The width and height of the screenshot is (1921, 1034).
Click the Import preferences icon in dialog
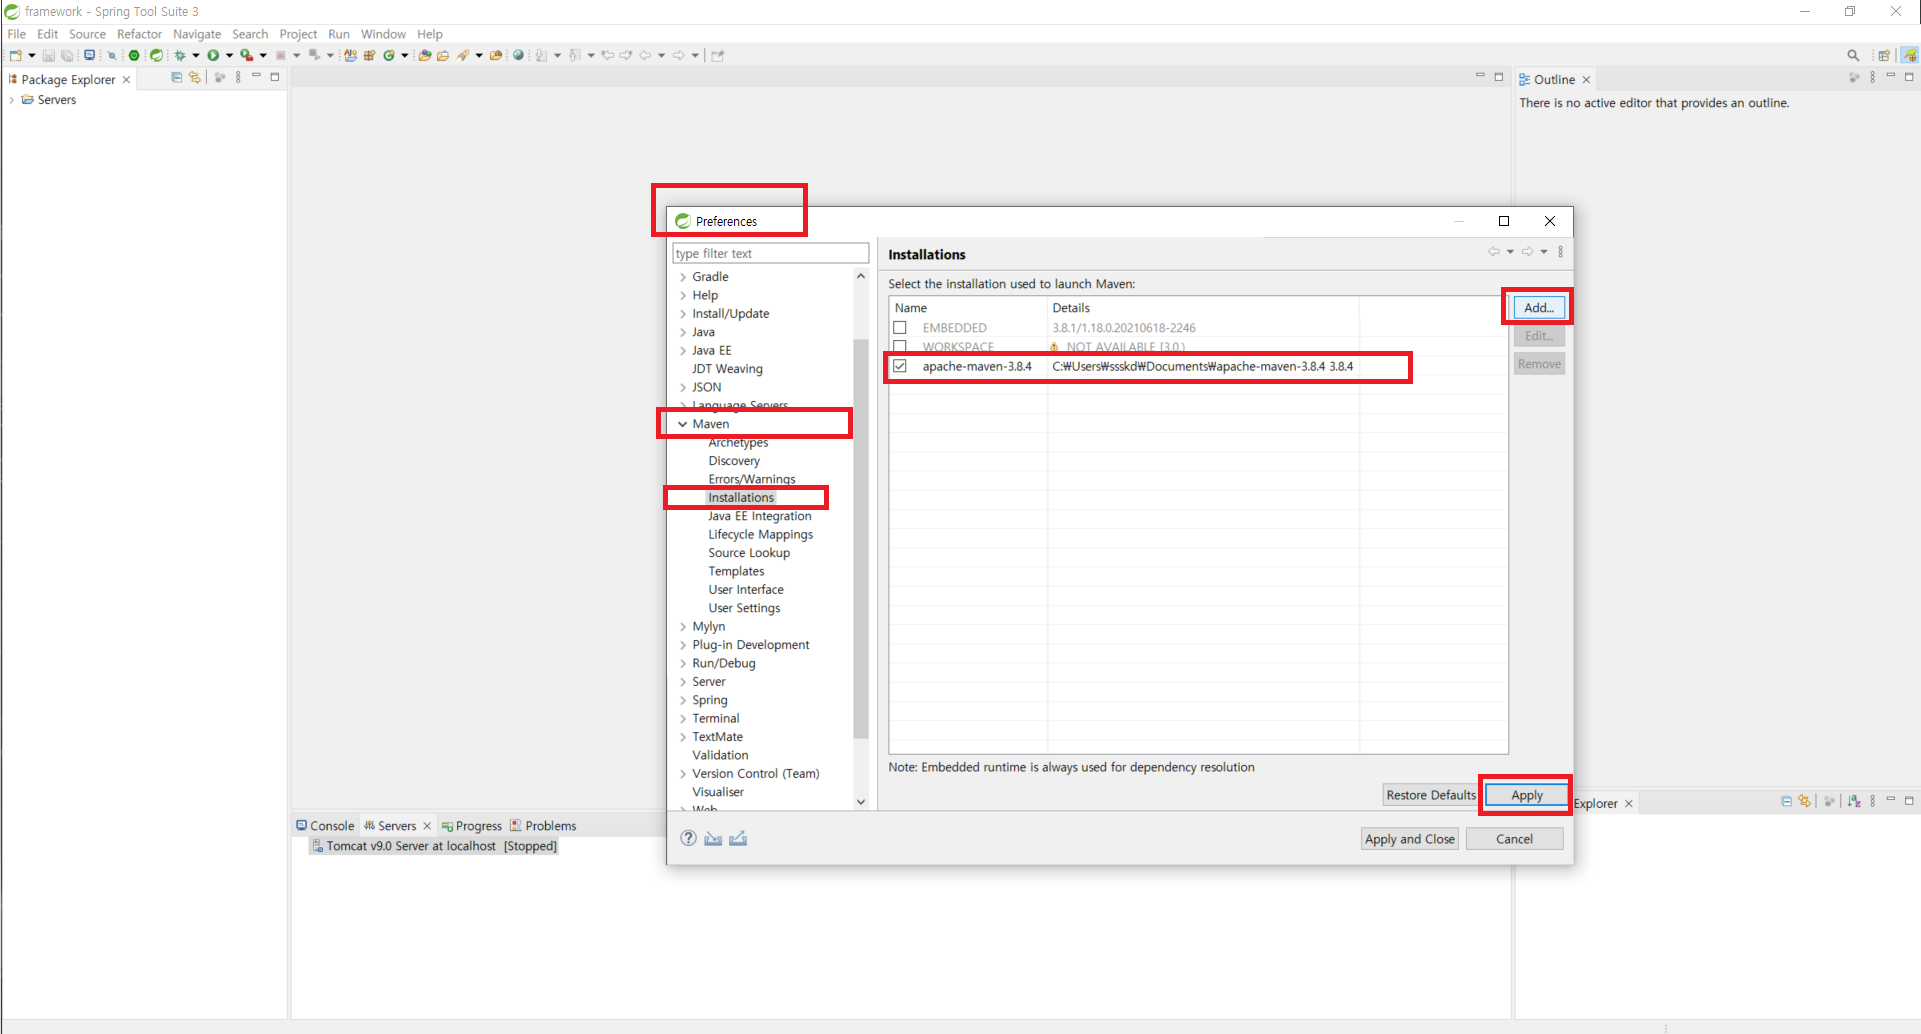[x=713, y=838]
